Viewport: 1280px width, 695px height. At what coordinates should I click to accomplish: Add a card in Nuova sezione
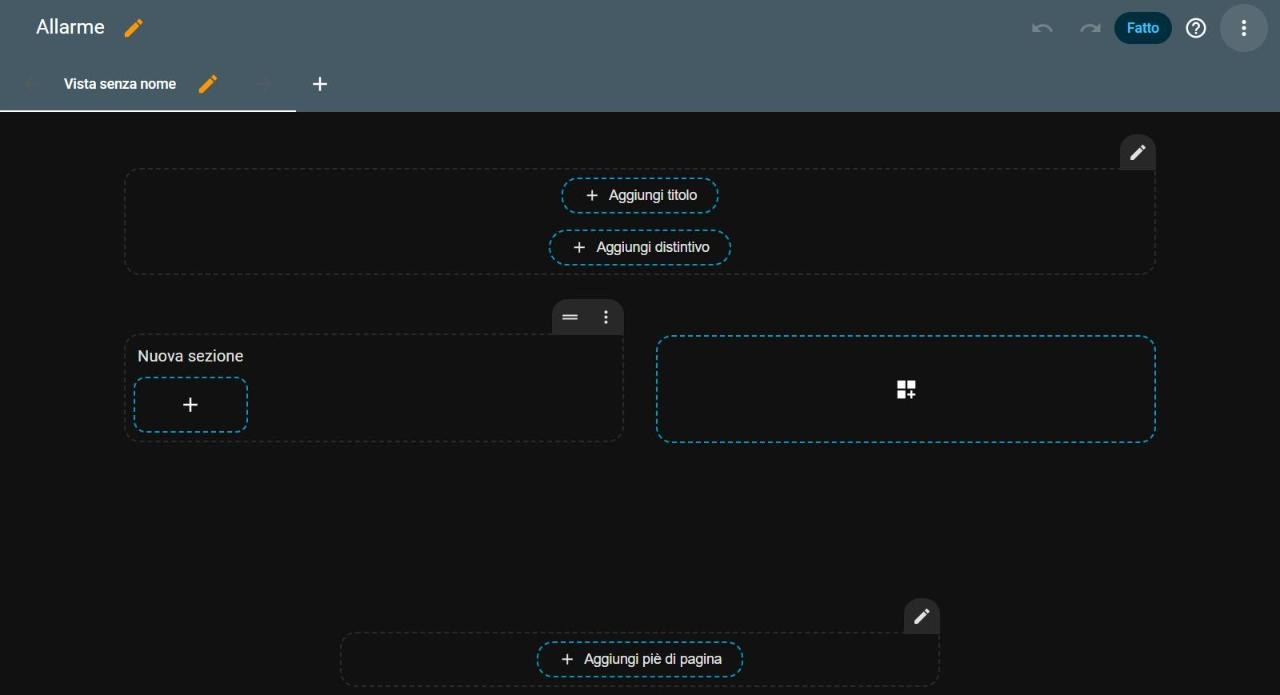point(190,405)
